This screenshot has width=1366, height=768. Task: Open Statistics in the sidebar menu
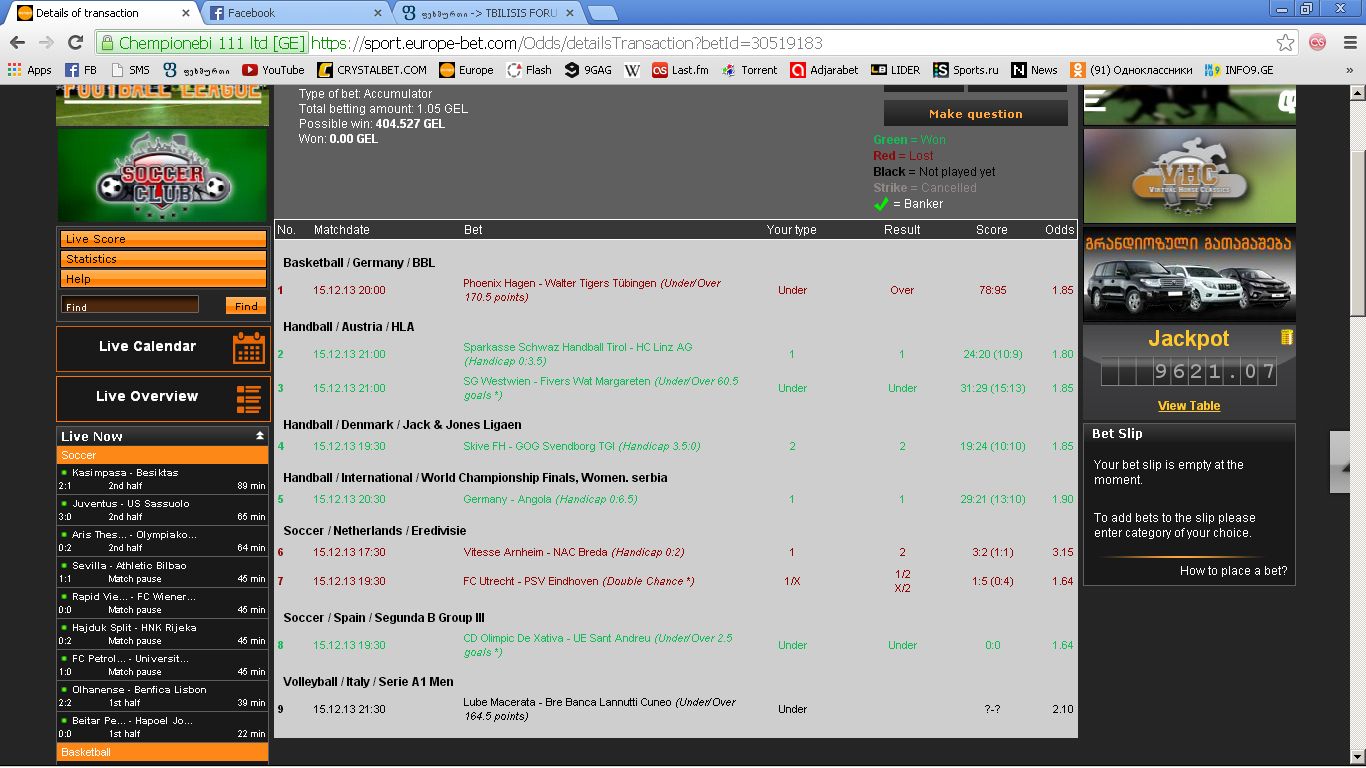163,259
